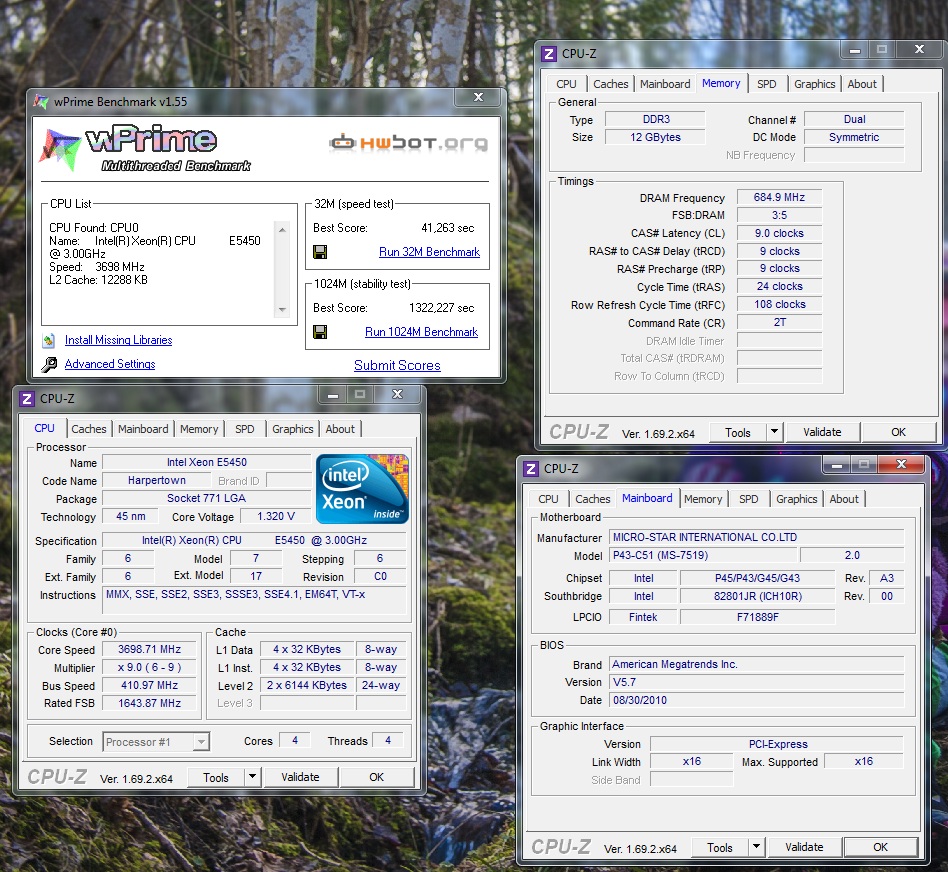The image size is (948, 872).
Task: Click the CPU-Z Z icon in Mainboard window title bar
Action: pyautogui.click(x=531, y=469)
